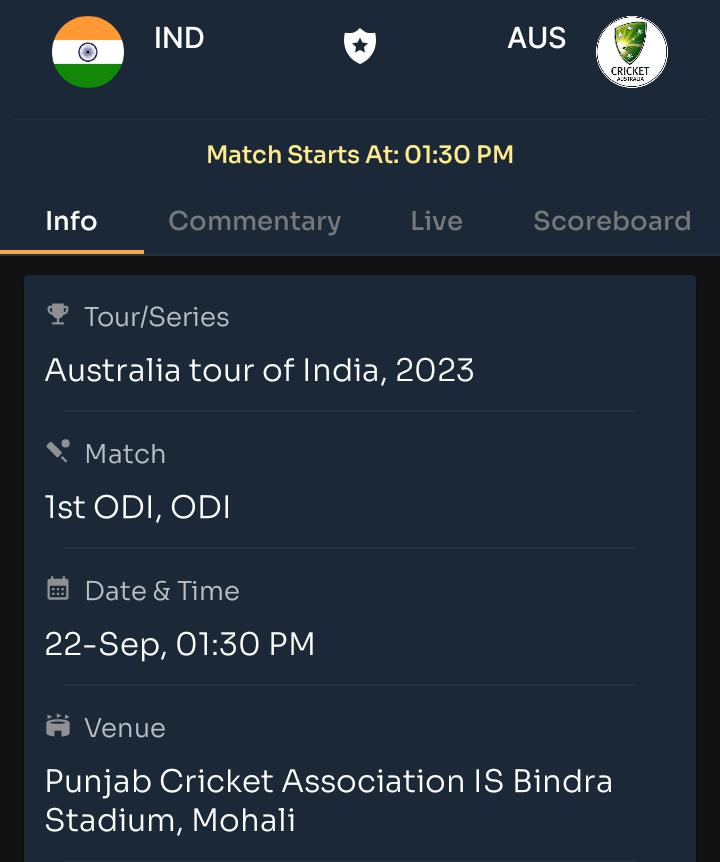Tap the AUS team name
This screenshot has height=862, width=720.
536,38
